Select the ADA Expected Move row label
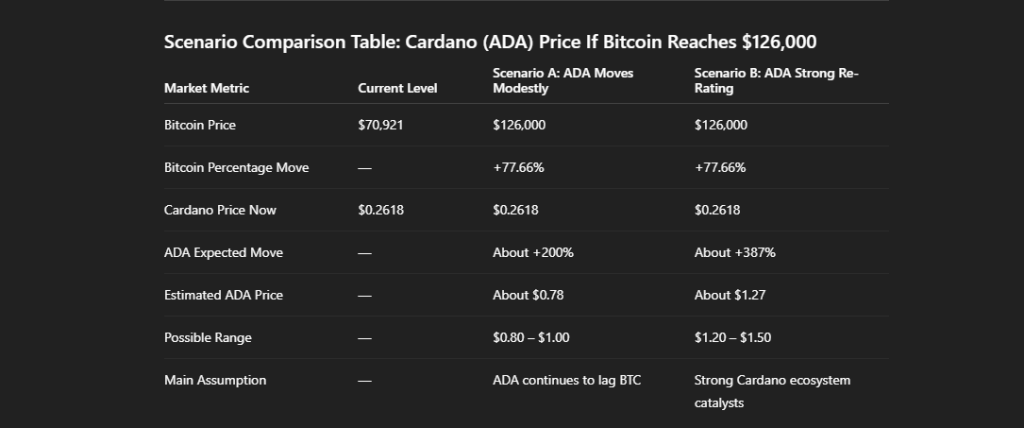This screenshot has height=428, width=1024. (223, 252)
